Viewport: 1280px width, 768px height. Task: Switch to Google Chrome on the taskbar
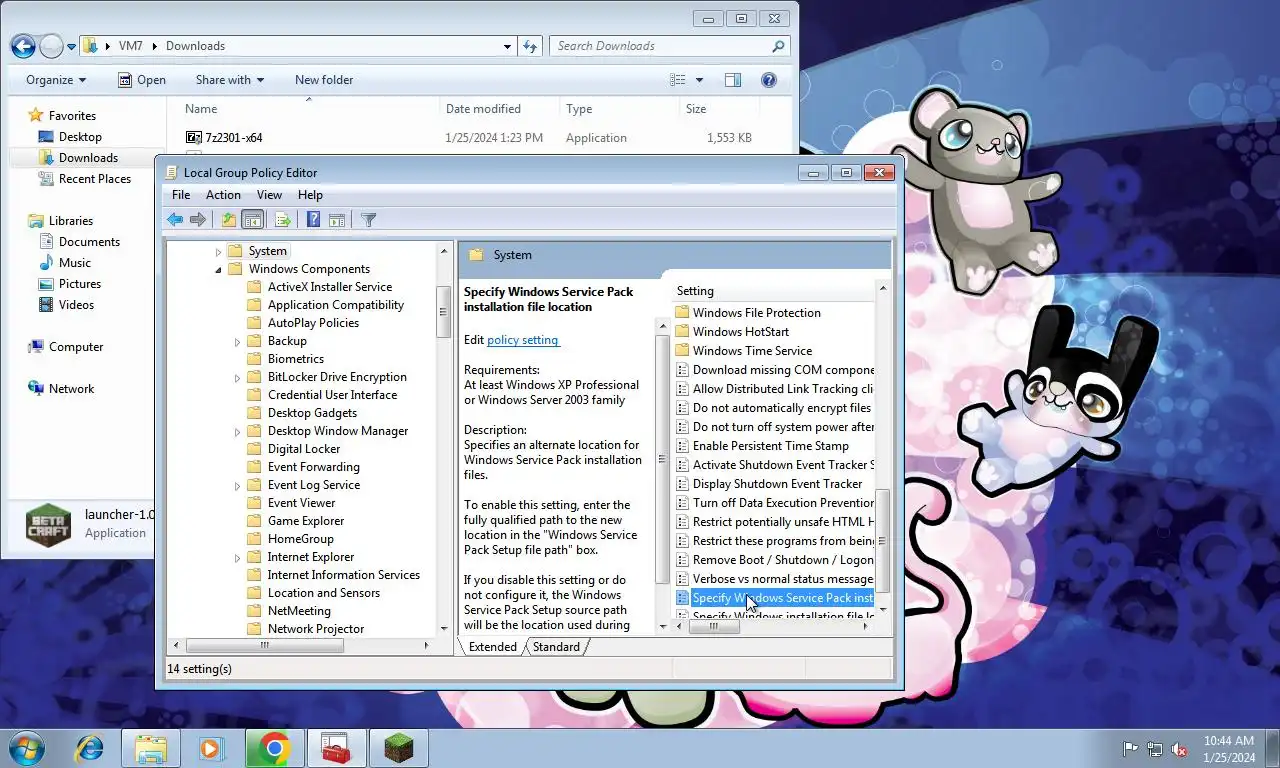click(x=274, y=748)
